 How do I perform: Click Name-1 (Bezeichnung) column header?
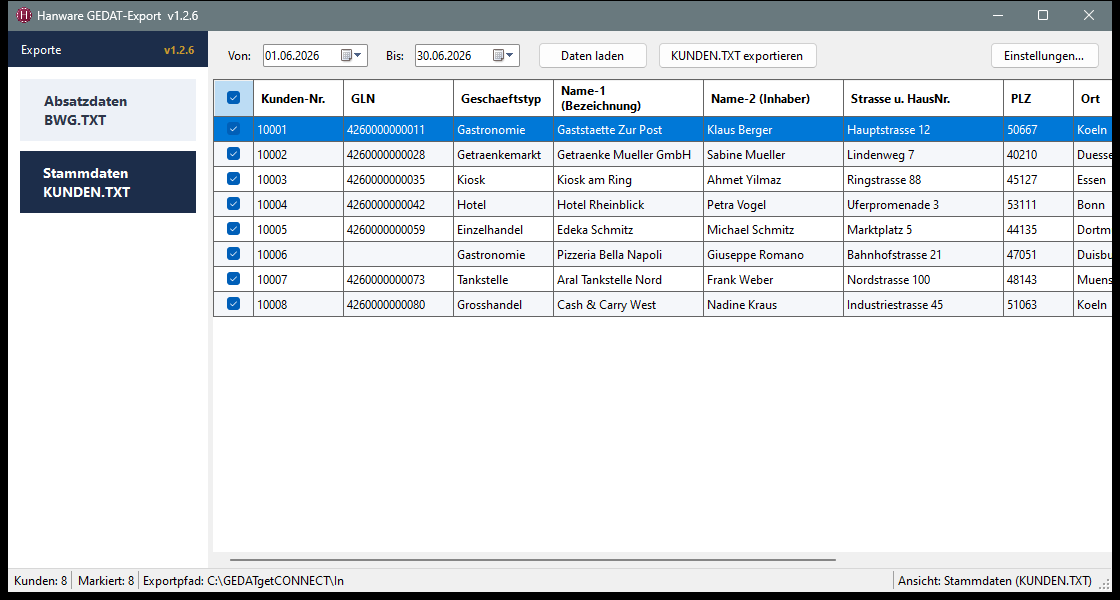[629, 99]
